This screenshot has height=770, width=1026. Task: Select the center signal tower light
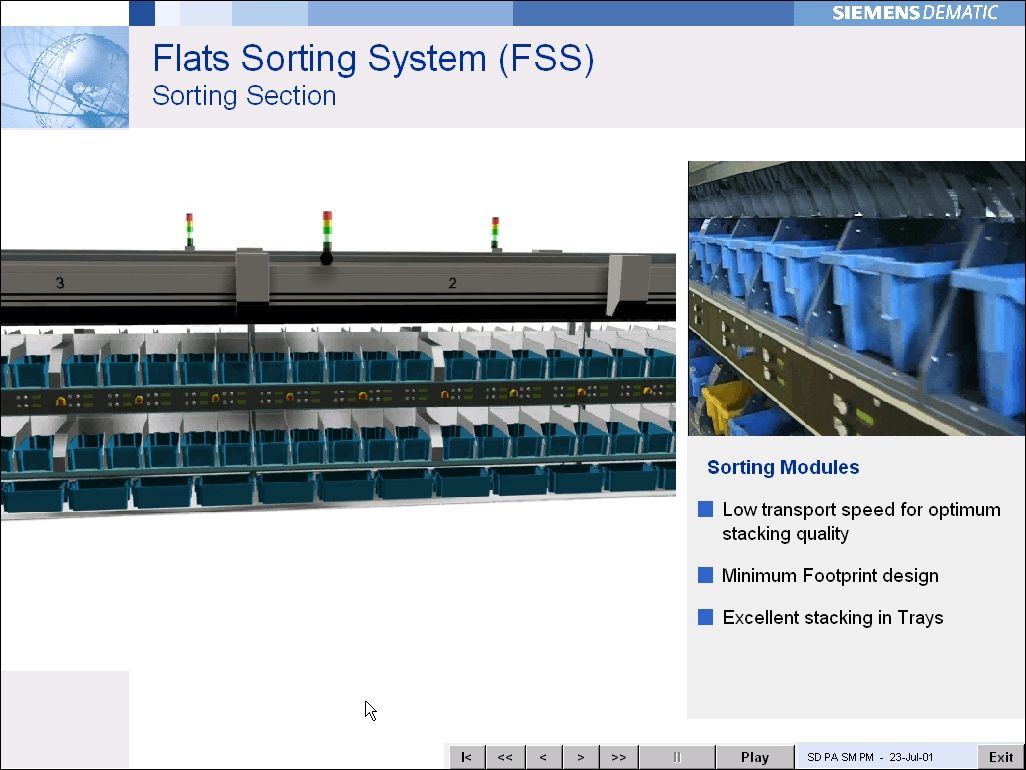point(327,234)
